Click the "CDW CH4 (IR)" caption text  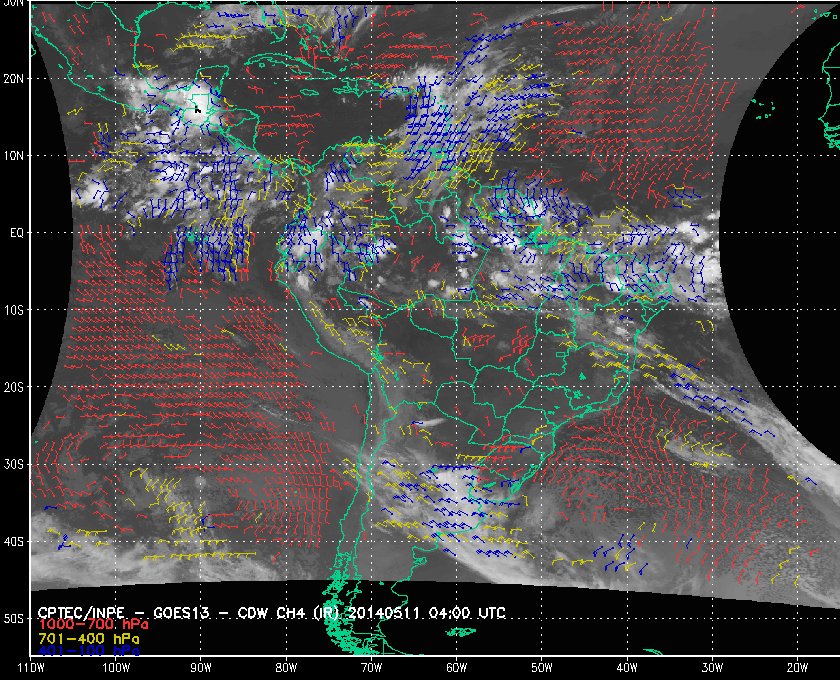tap(288, 613)
